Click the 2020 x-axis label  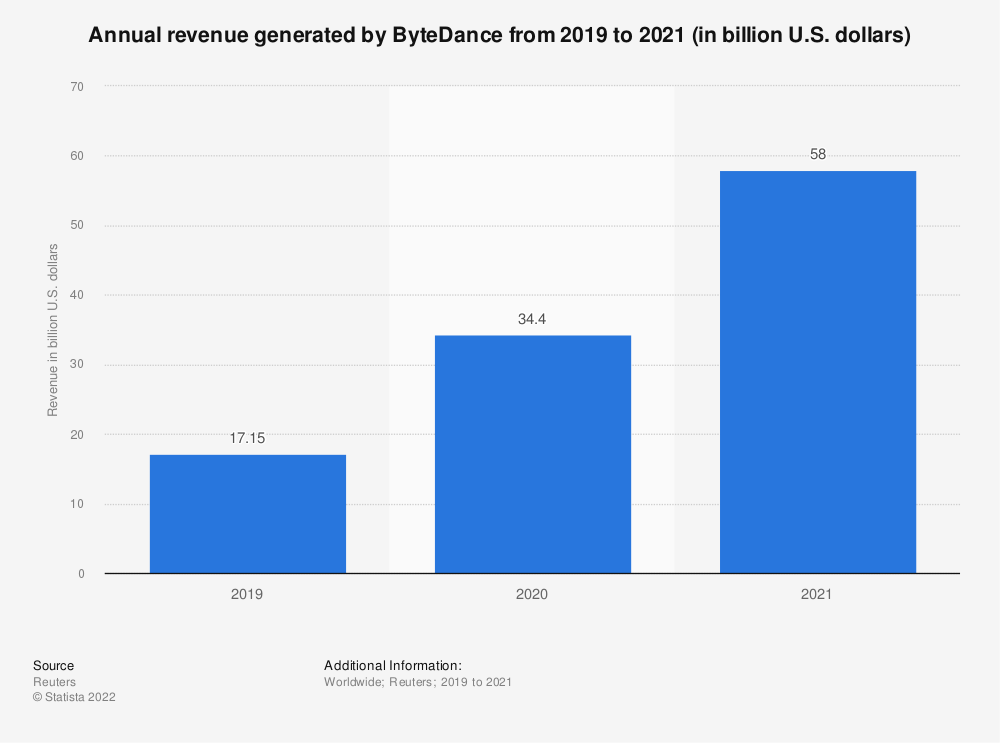tap(532, 594)
